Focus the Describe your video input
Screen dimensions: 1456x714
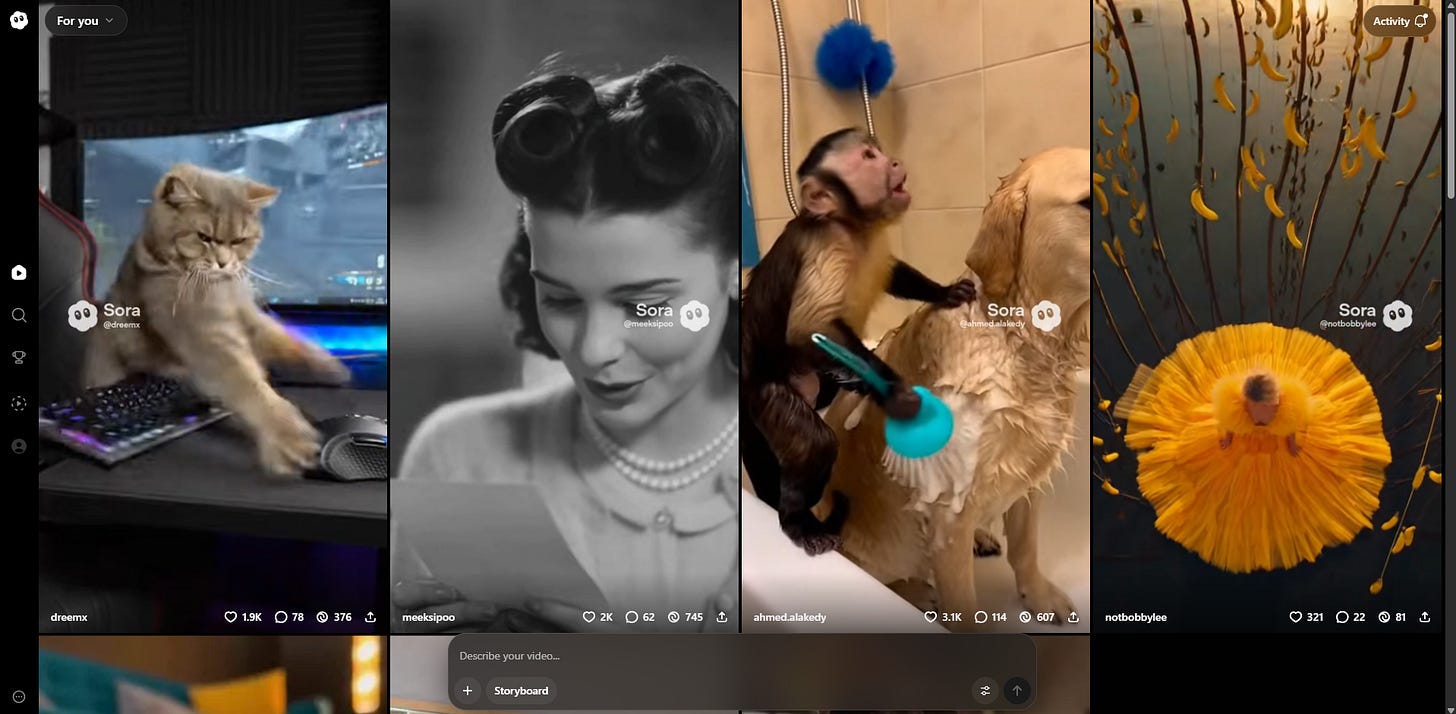point(742,656)
